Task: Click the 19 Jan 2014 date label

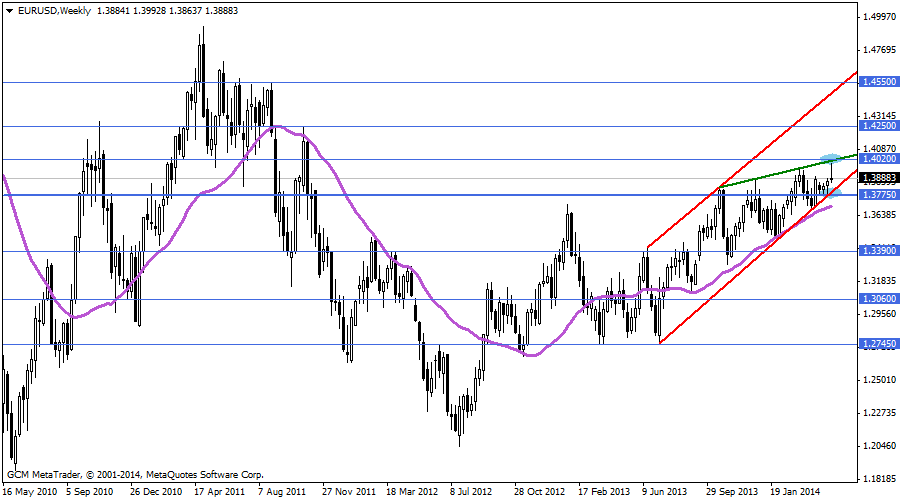Action: [x=796, y=492]
